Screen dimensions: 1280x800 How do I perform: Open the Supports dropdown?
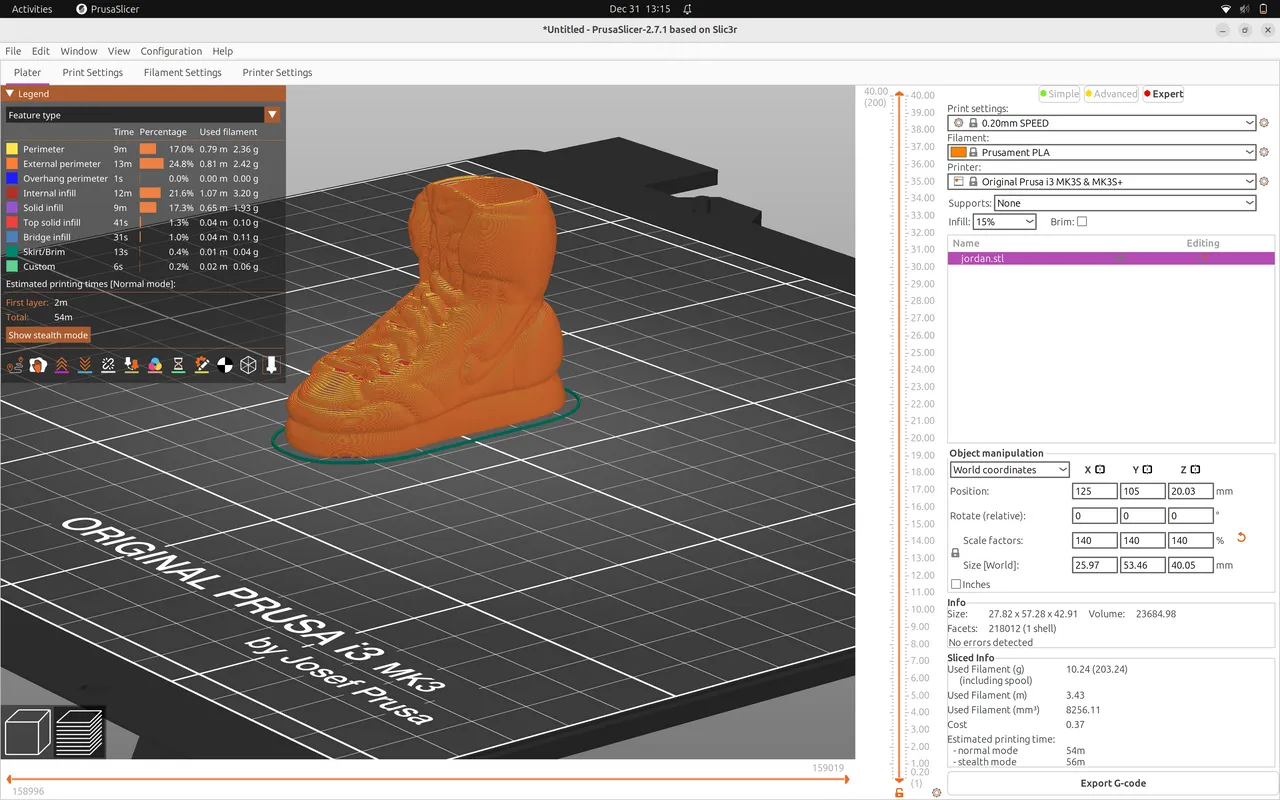[x=1125, y=202]
